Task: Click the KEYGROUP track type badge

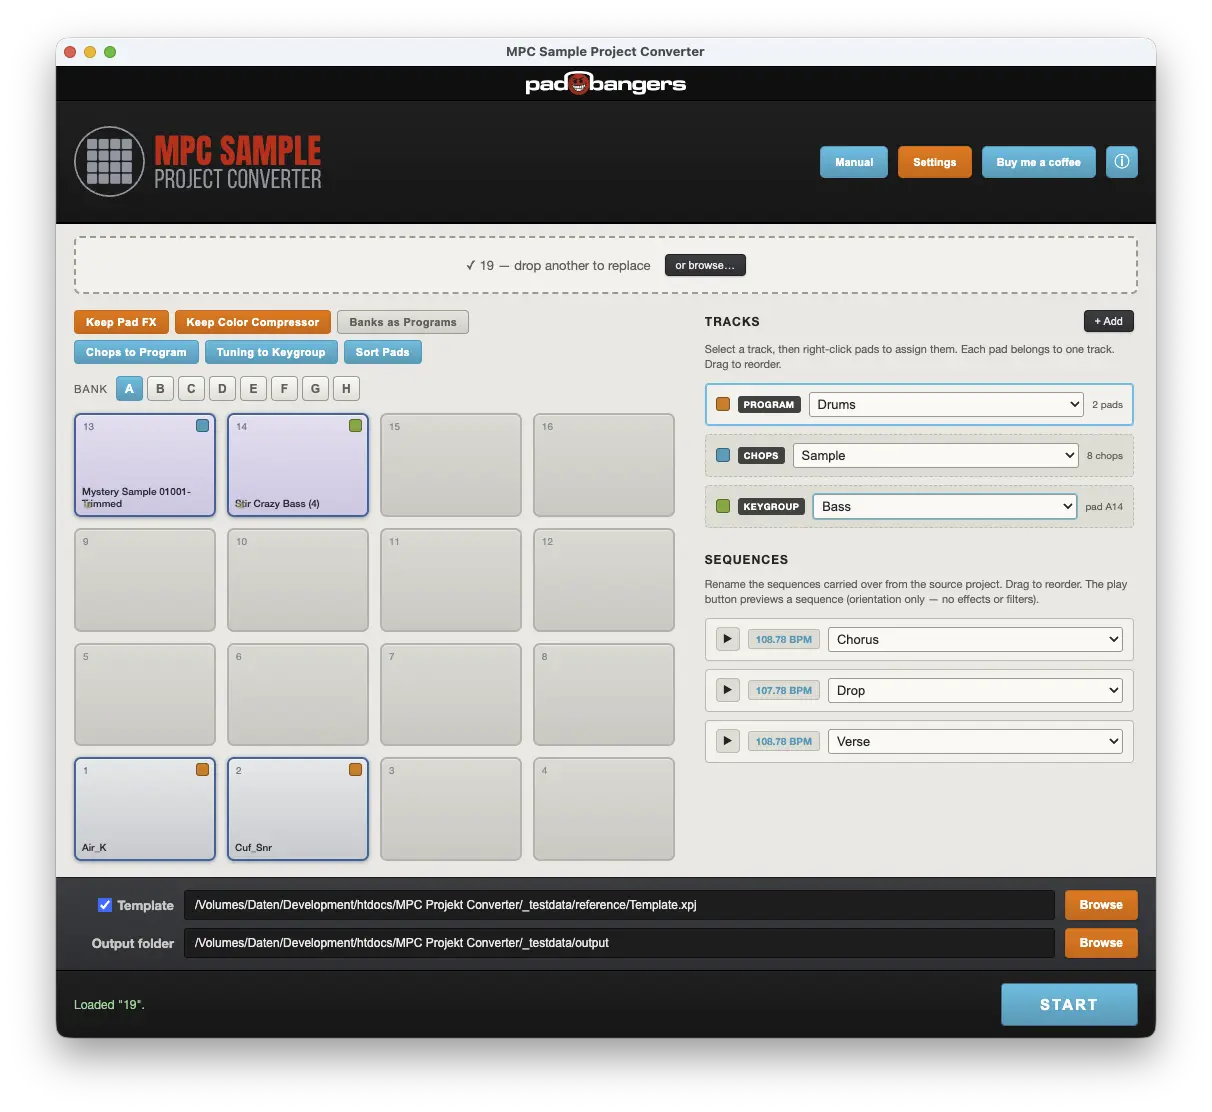Action: (x=772, y=506)
